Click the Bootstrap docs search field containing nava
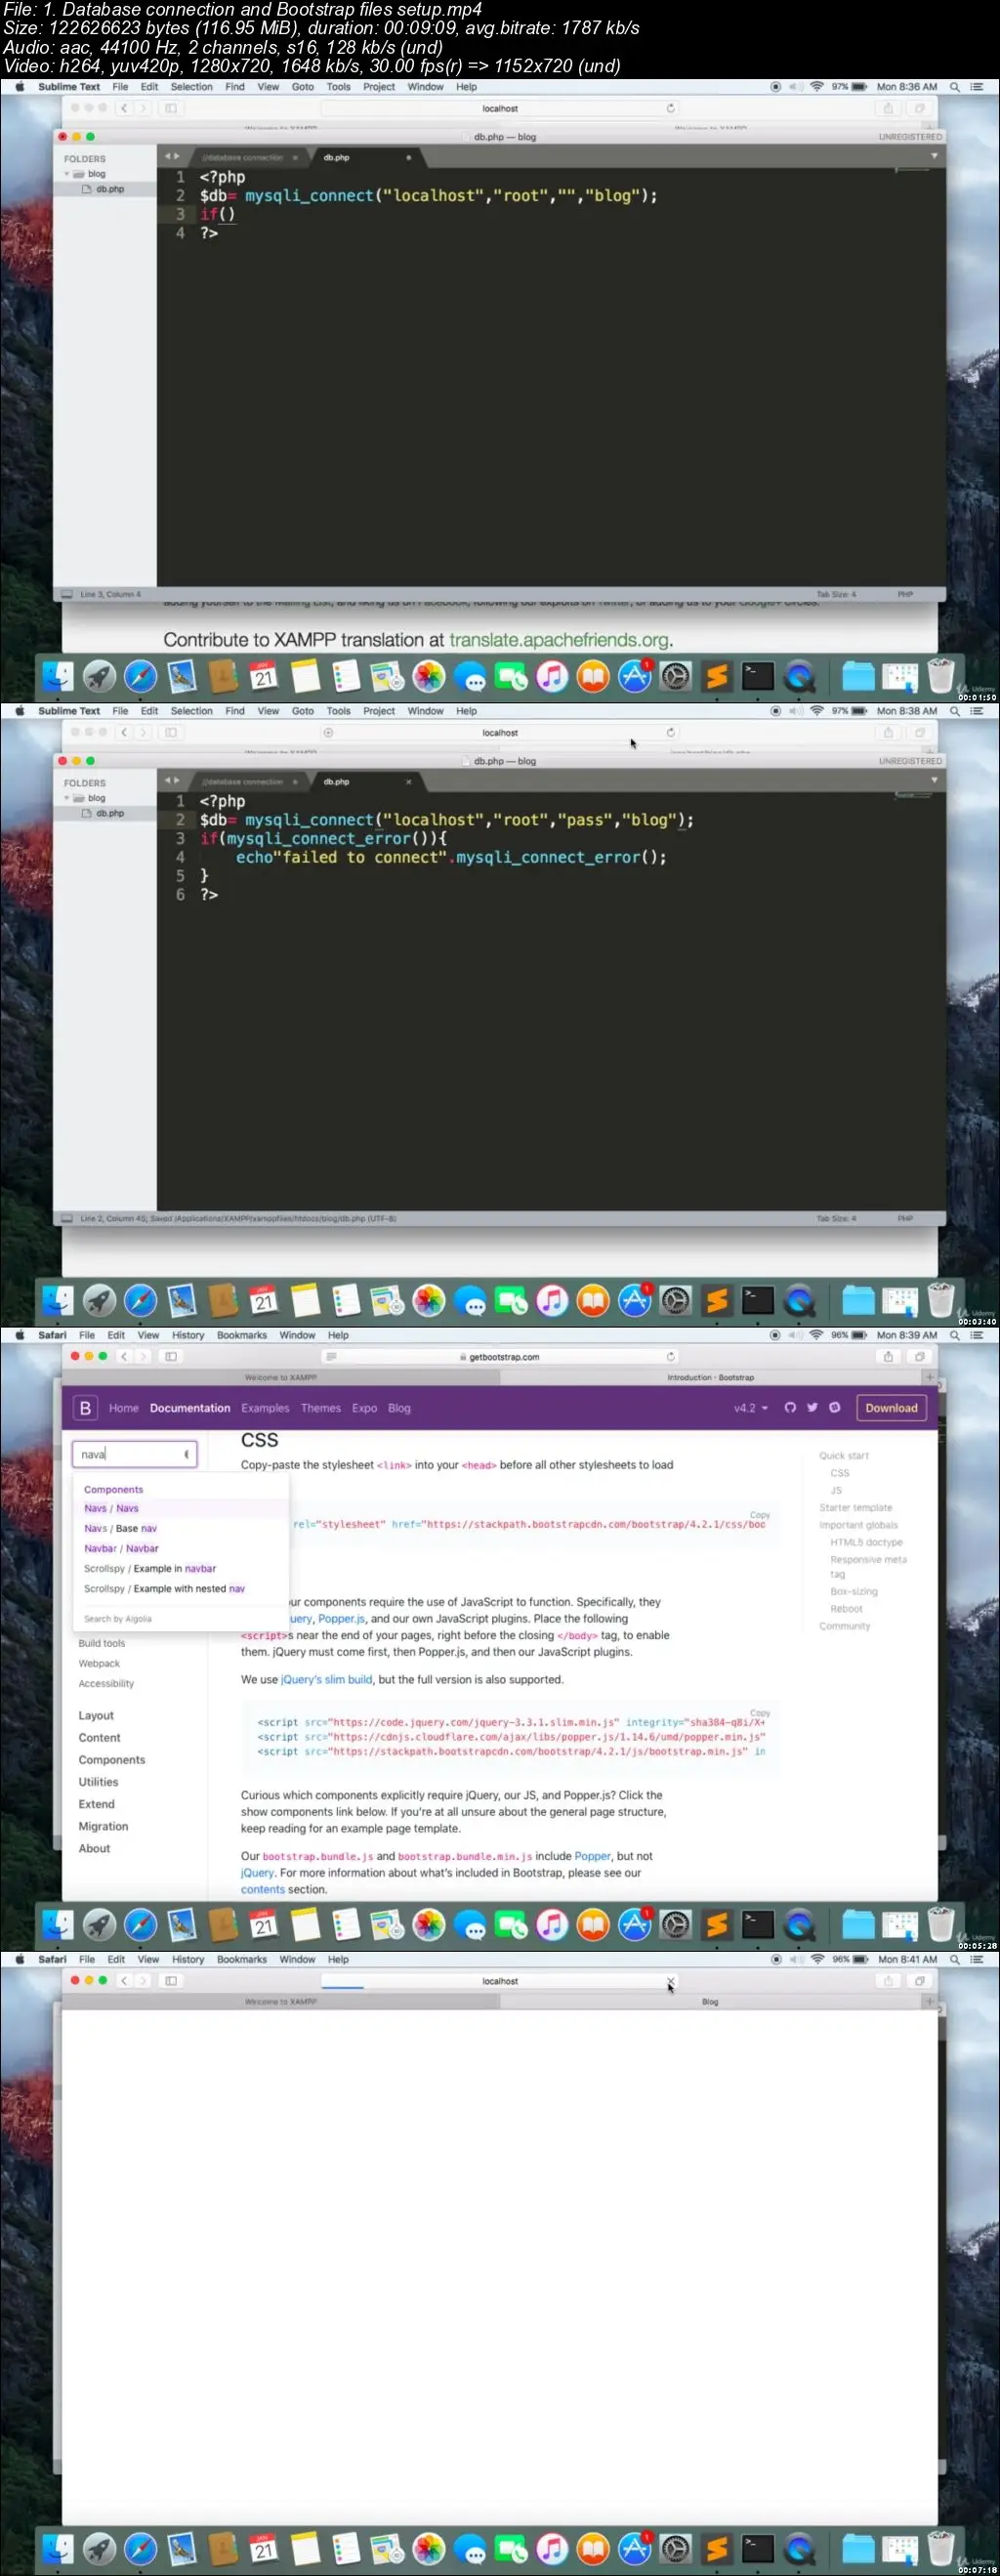The image size is (1000, 2576). [135, 1455]
